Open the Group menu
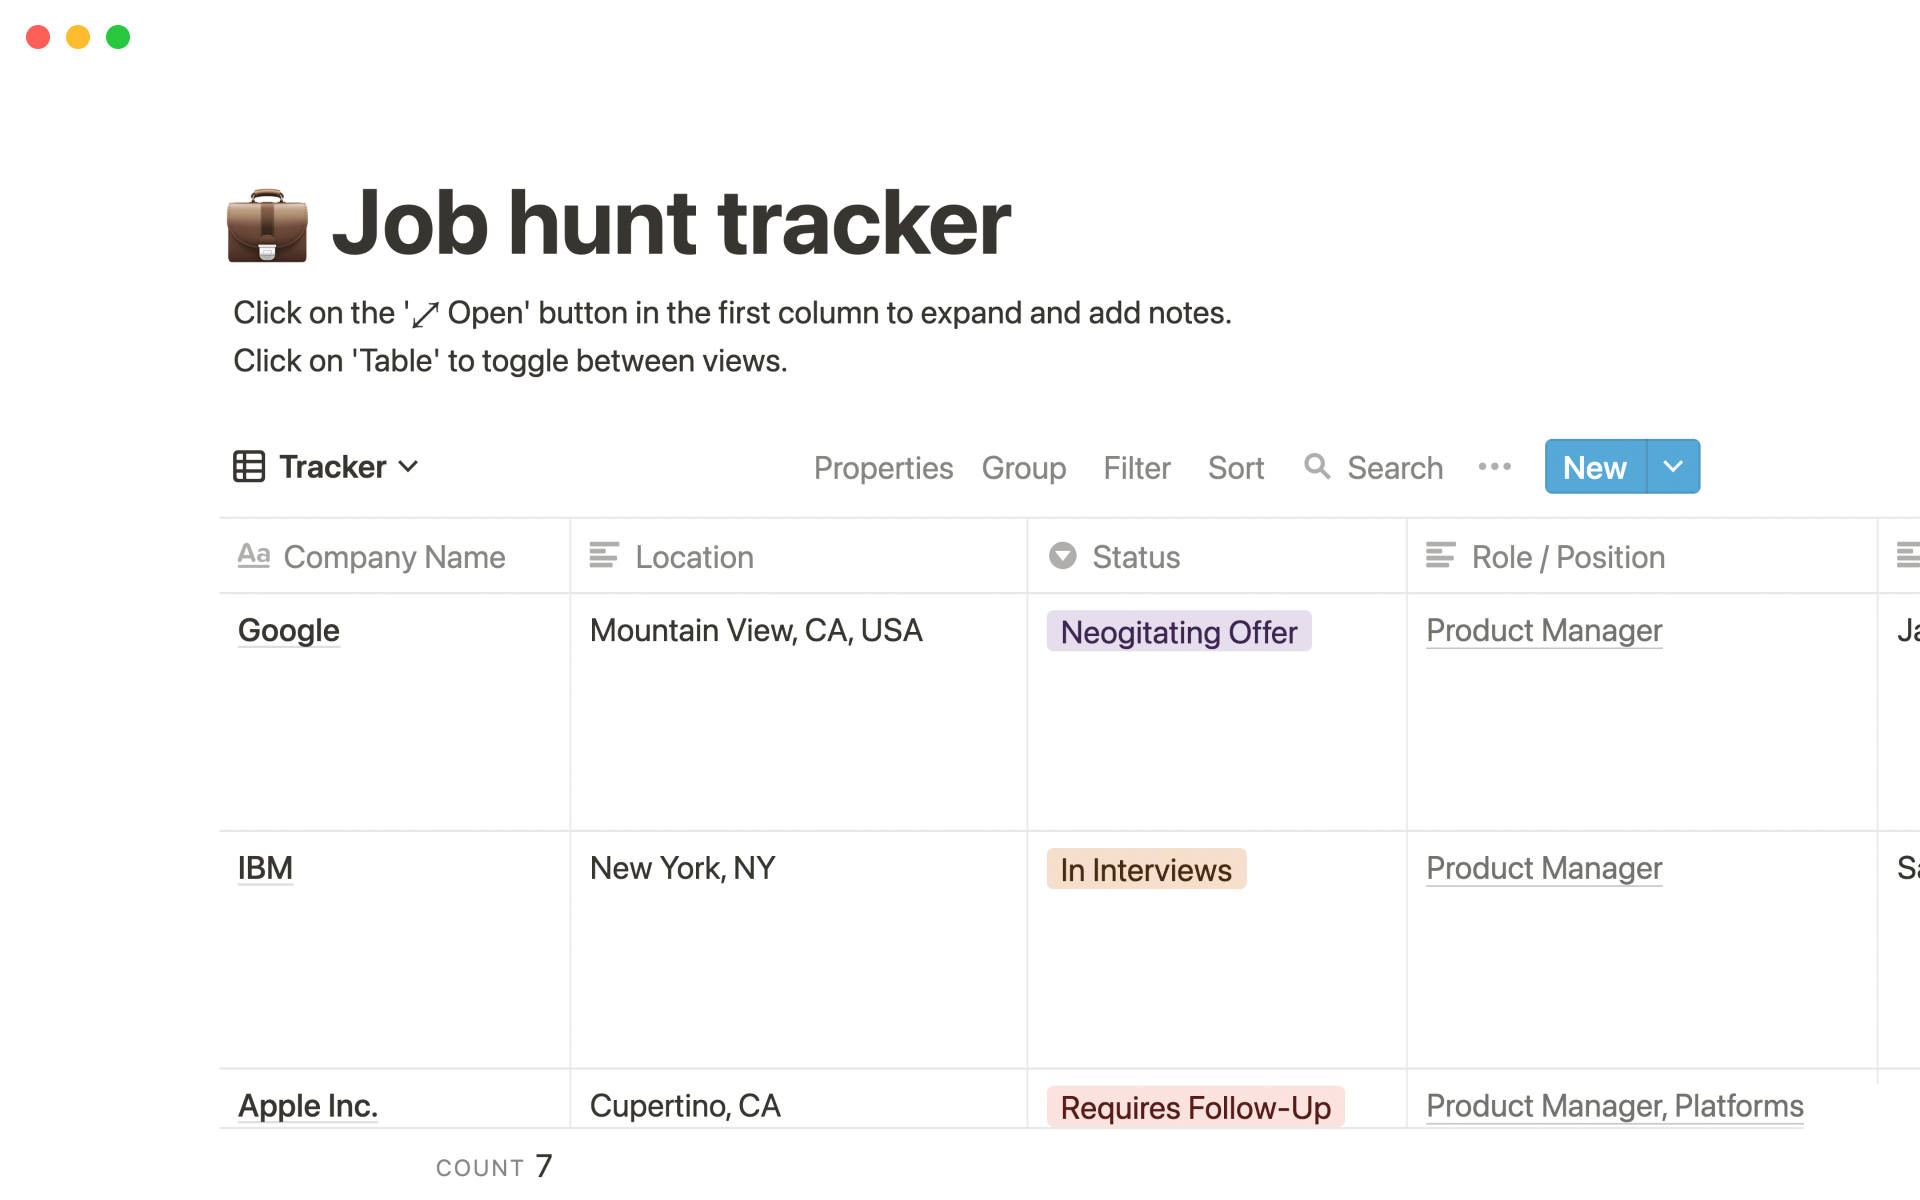 coord(1023,468)
